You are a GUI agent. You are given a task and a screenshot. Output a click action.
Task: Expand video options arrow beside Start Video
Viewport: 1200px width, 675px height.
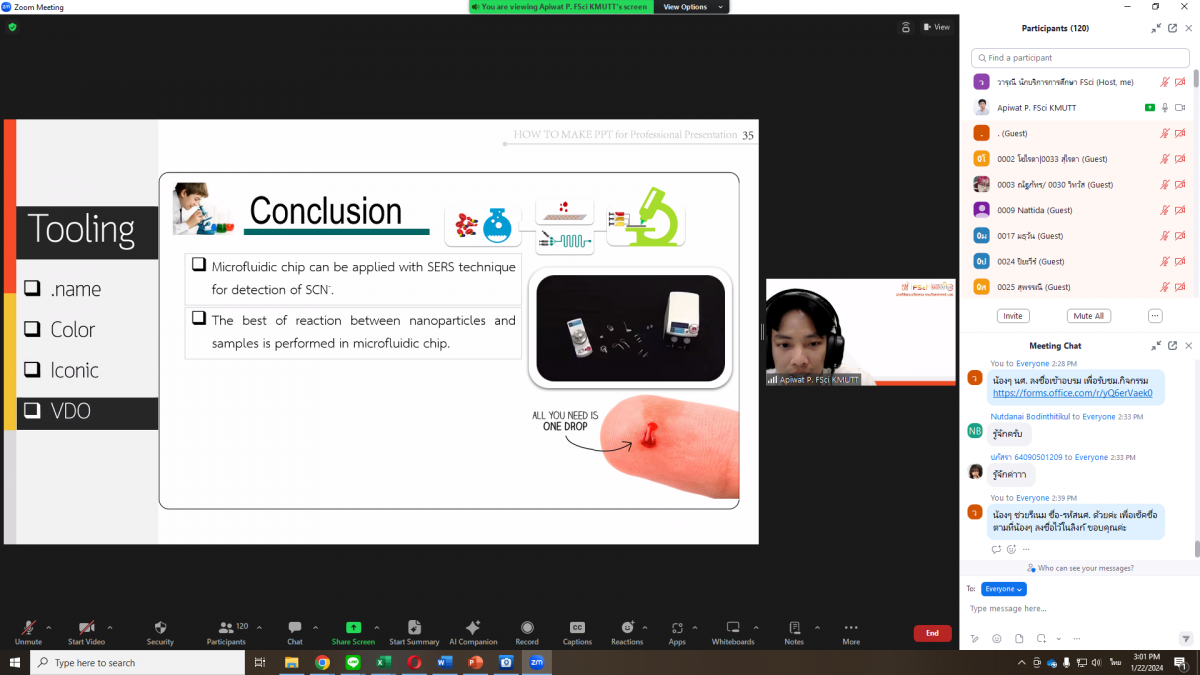tap(109, 627)
